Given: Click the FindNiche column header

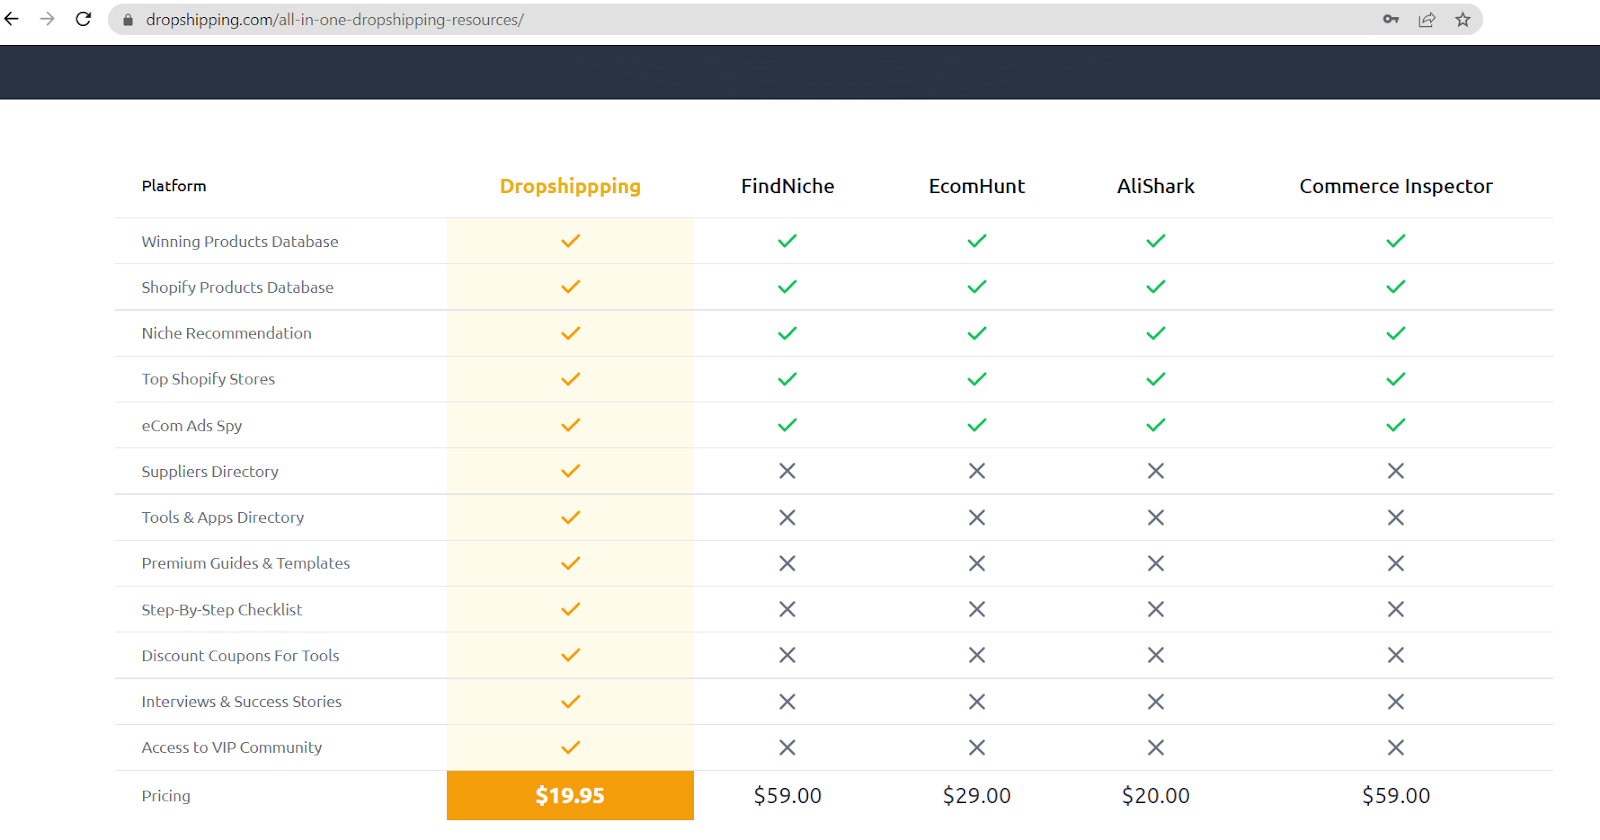Looking at the screenshot, I should [x=787, y=186].
